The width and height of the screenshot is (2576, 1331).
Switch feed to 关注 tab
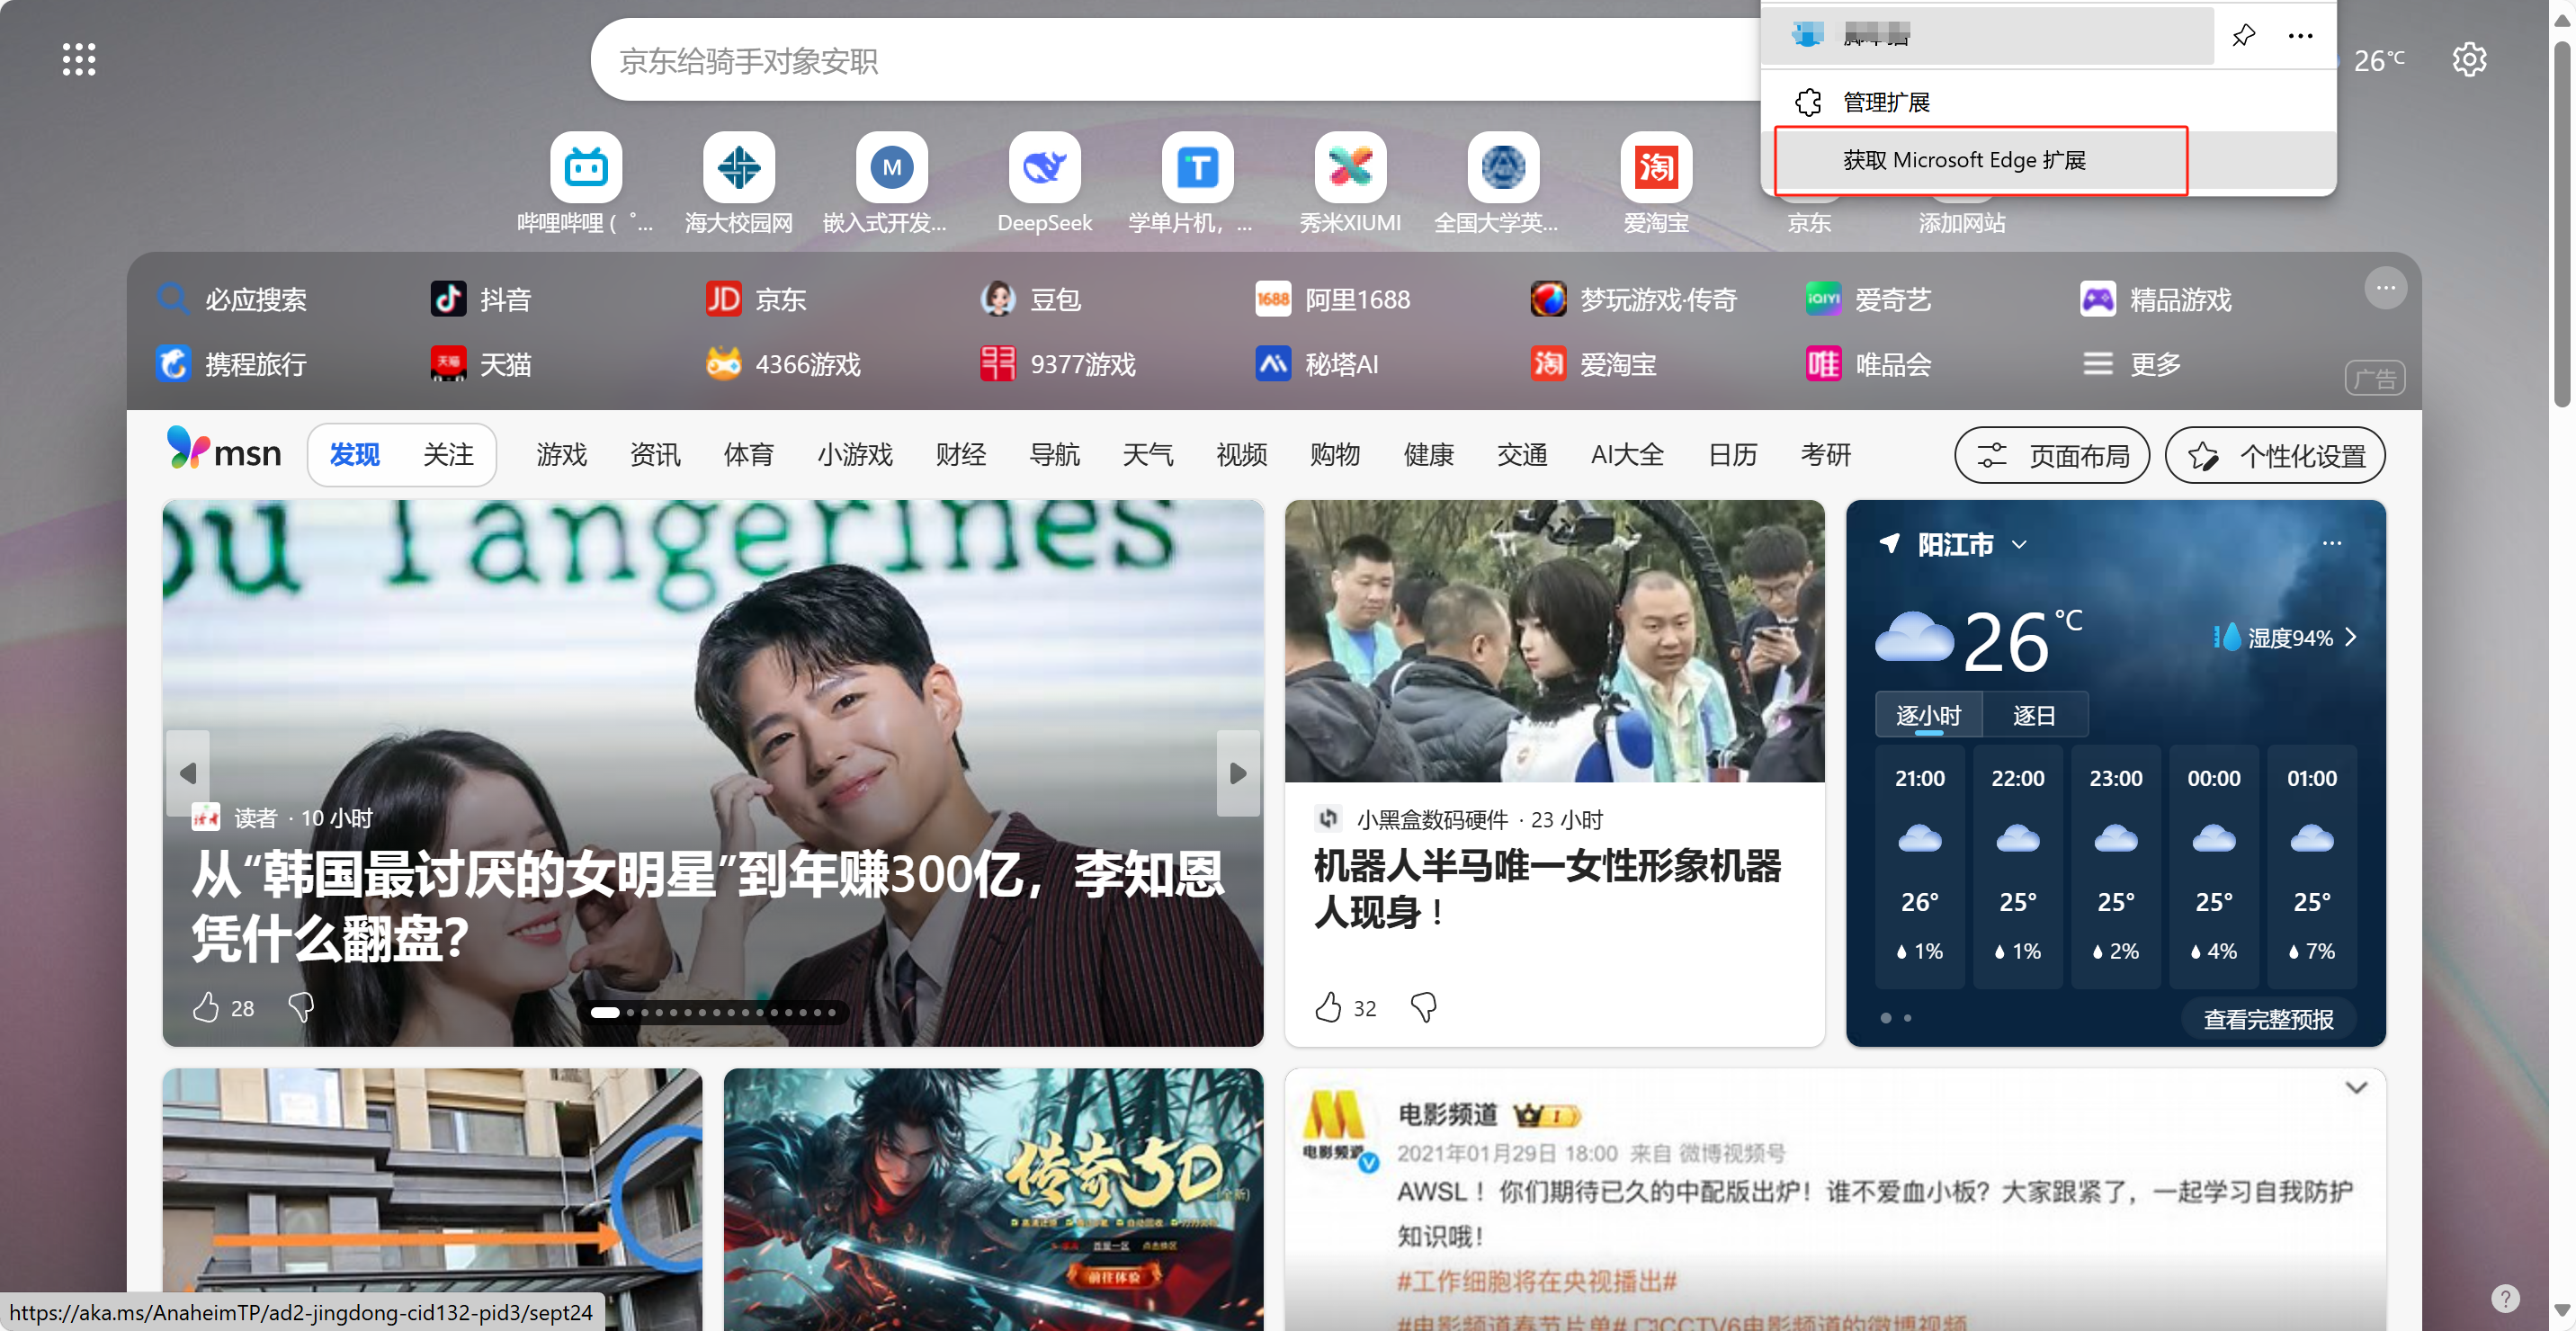tap(448, 455)
